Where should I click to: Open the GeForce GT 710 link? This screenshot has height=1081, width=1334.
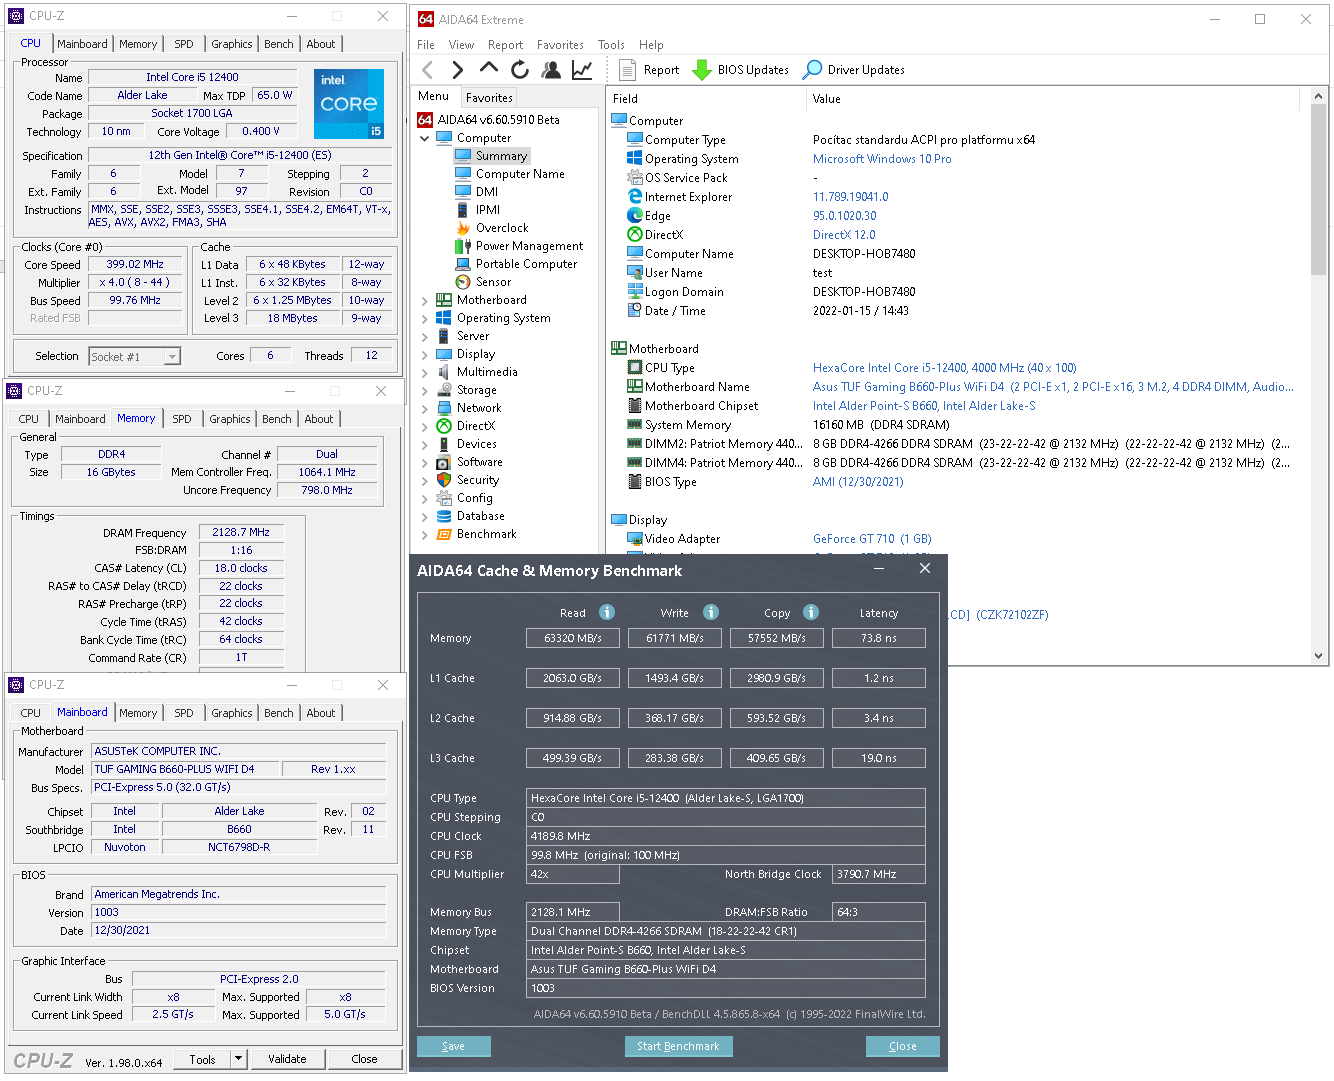(x=872, y=539)
